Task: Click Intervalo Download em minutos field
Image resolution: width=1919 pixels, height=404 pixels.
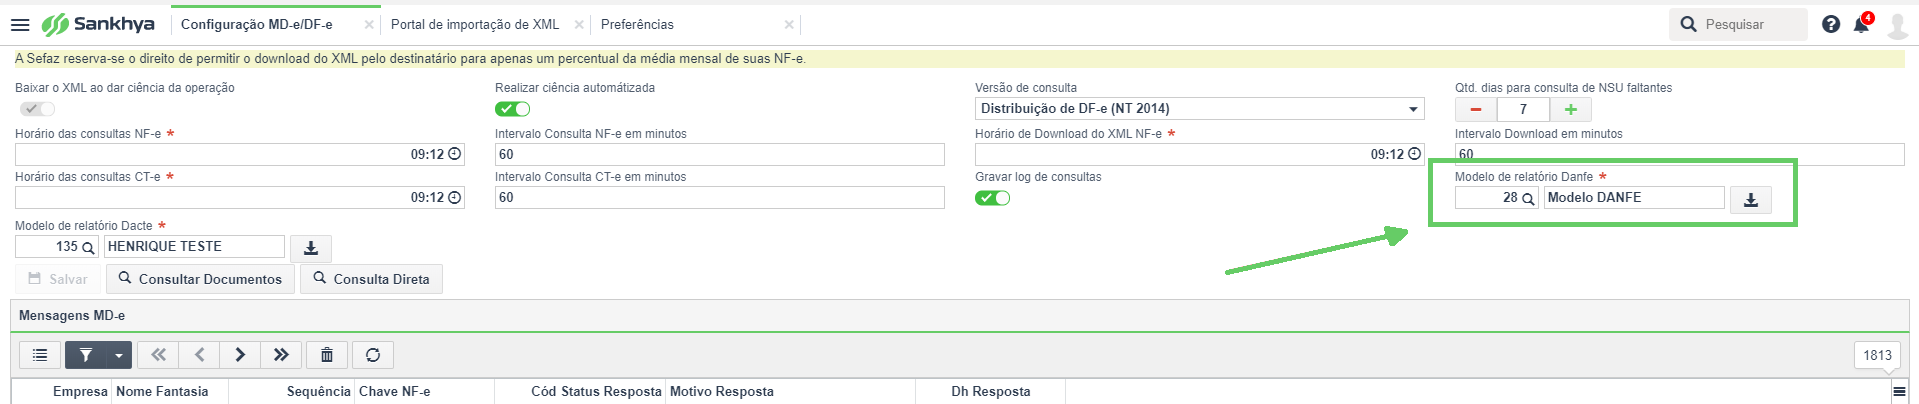Action: [x=1680, y=154]
